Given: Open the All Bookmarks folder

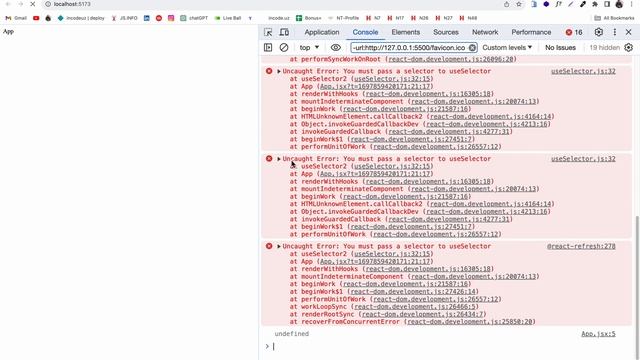Looking at the screenshot, I should (x=614, y=18).
